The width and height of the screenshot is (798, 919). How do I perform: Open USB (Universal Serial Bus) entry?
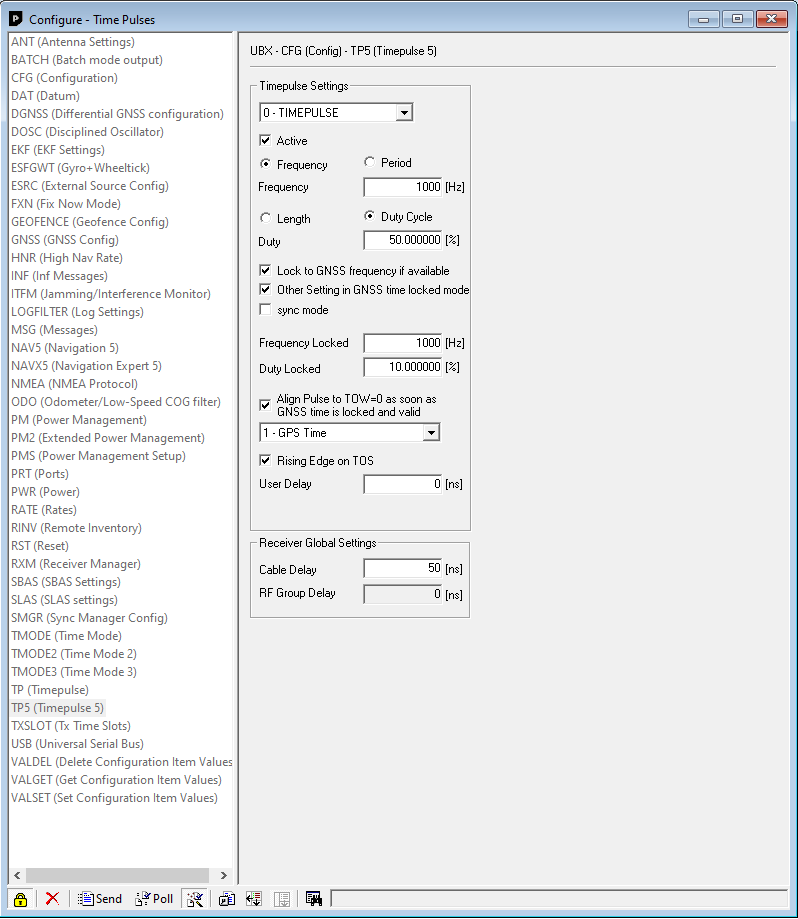[x=77, y=744]
